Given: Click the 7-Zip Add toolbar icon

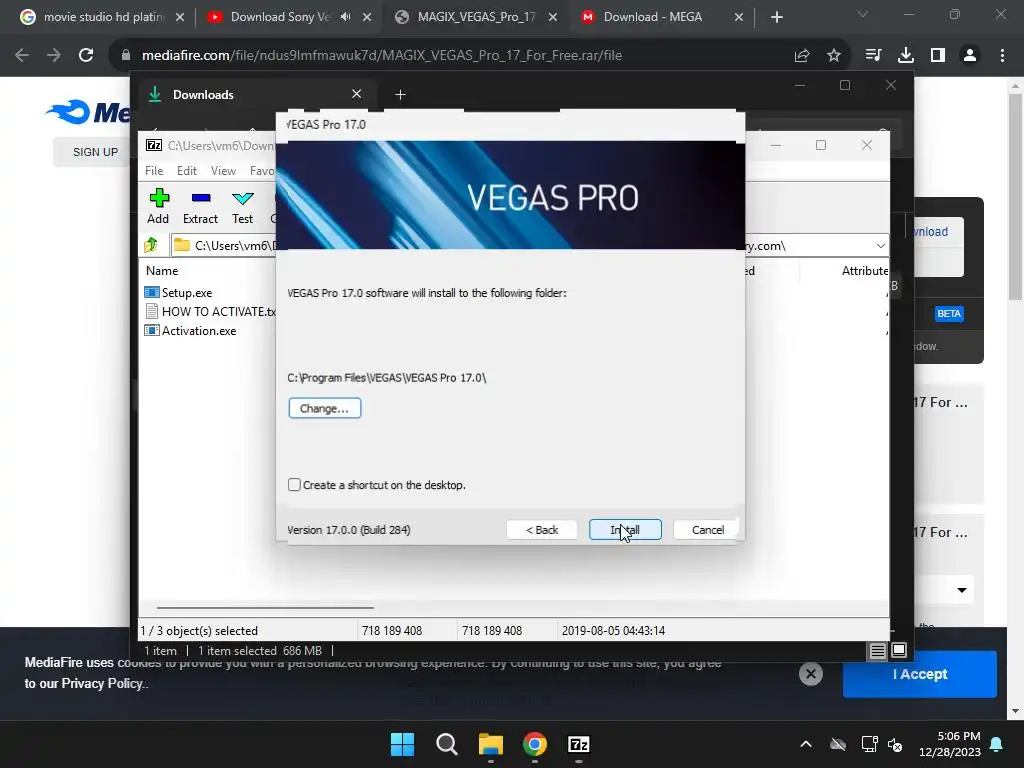Looking at the screenshot, I should point(158,206).
